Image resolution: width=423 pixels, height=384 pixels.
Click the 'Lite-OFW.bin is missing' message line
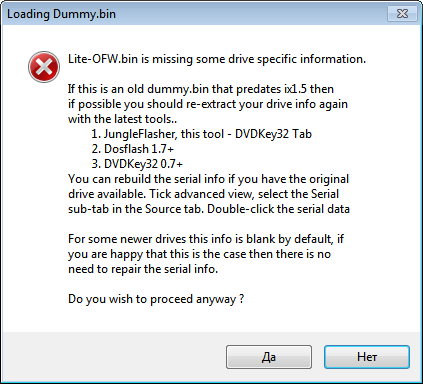pyautogui.click(x=217, y=59)
